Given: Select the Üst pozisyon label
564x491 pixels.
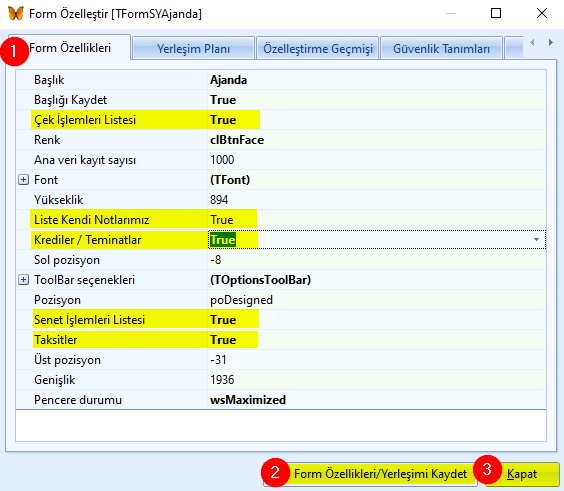Looking at the screenshot, I should click(67, 360).
